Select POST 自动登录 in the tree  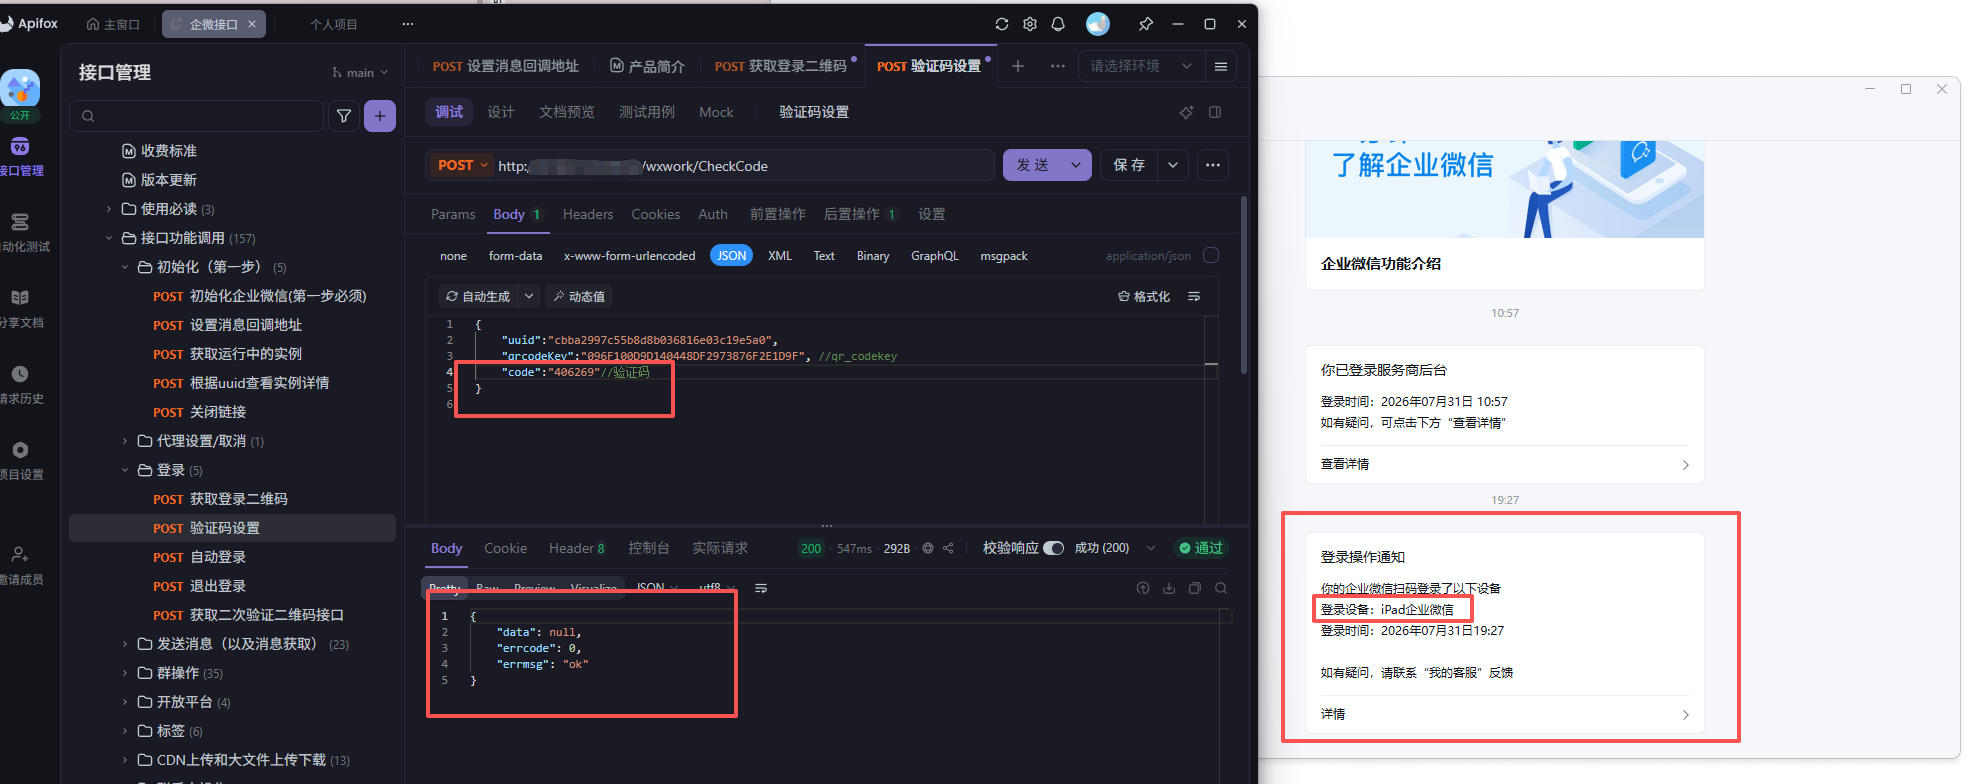(232, 557)
